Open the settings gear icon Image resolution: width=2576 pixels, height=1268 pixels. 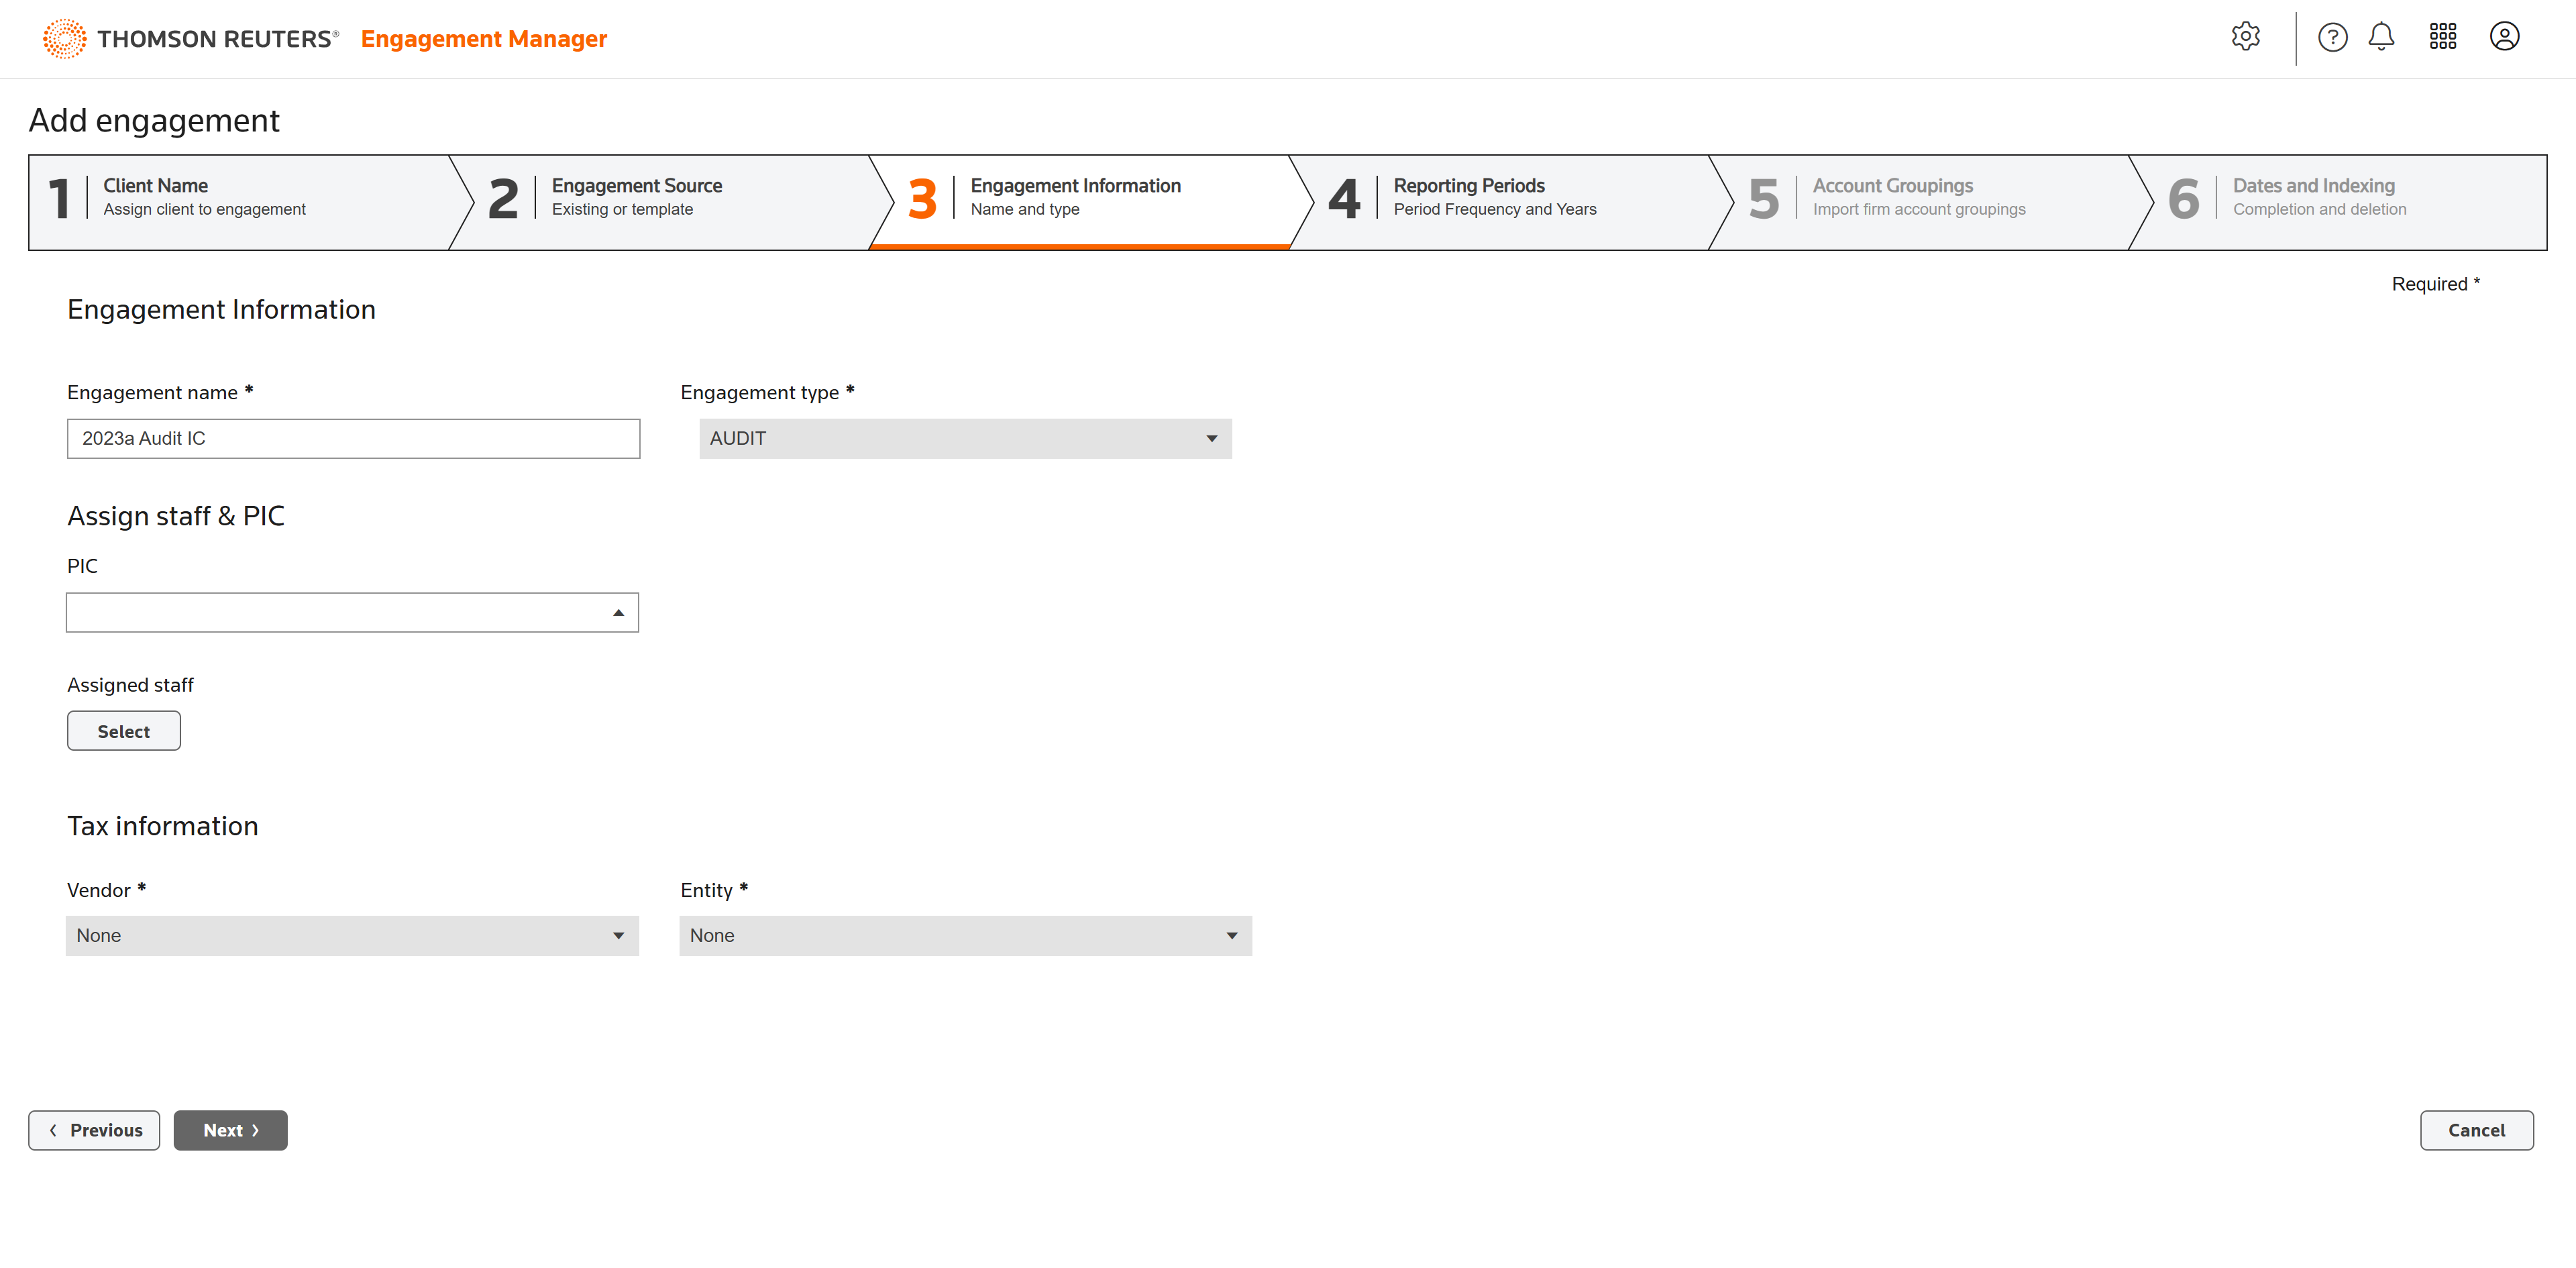tap(2245, 37)
